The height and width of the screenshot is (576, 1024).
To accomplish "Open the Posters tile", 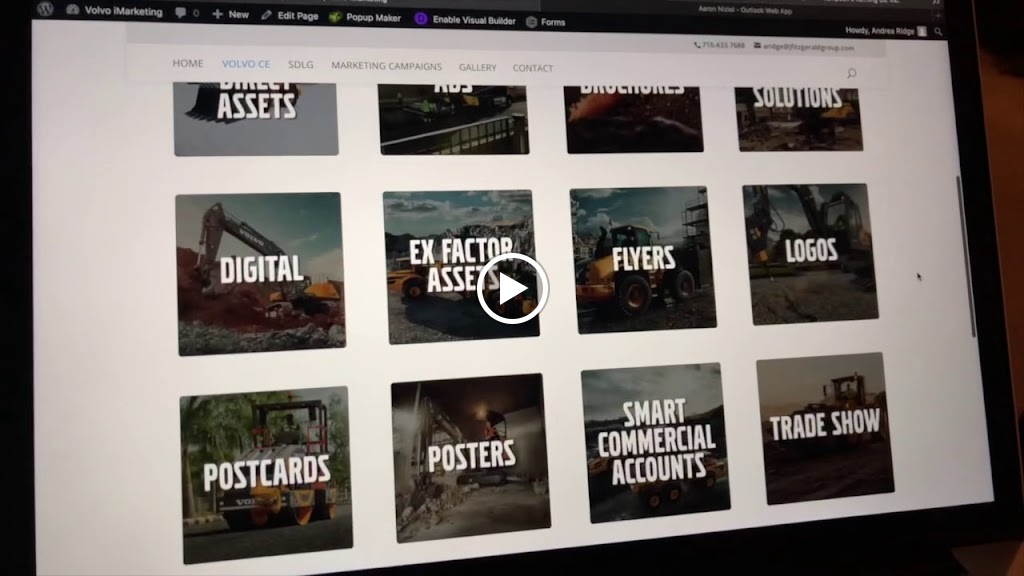I will (470, 457).
